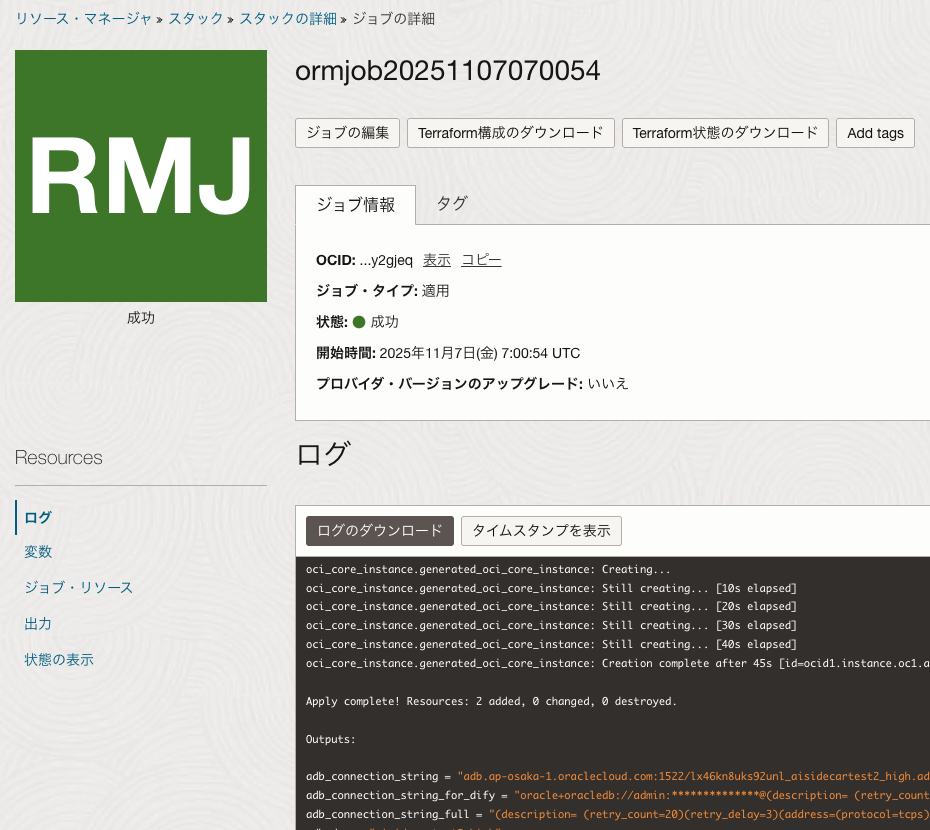The image size is (930, 830).
Task: Click ジョブ・タイプ: 適用 text
Action: click(x=383, y=291)
